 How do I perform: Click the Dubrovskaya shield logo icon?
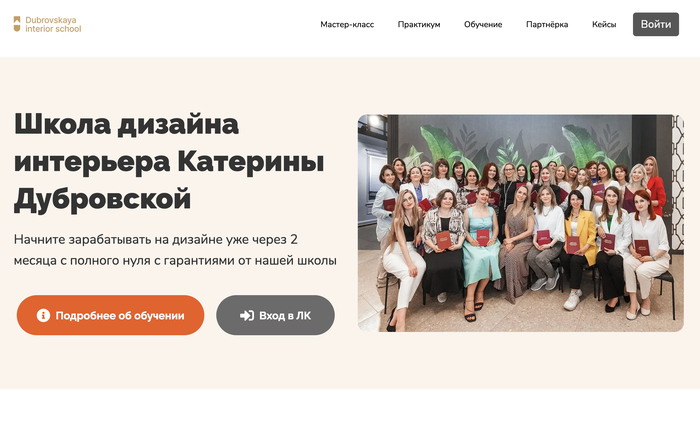click(17, 24)
